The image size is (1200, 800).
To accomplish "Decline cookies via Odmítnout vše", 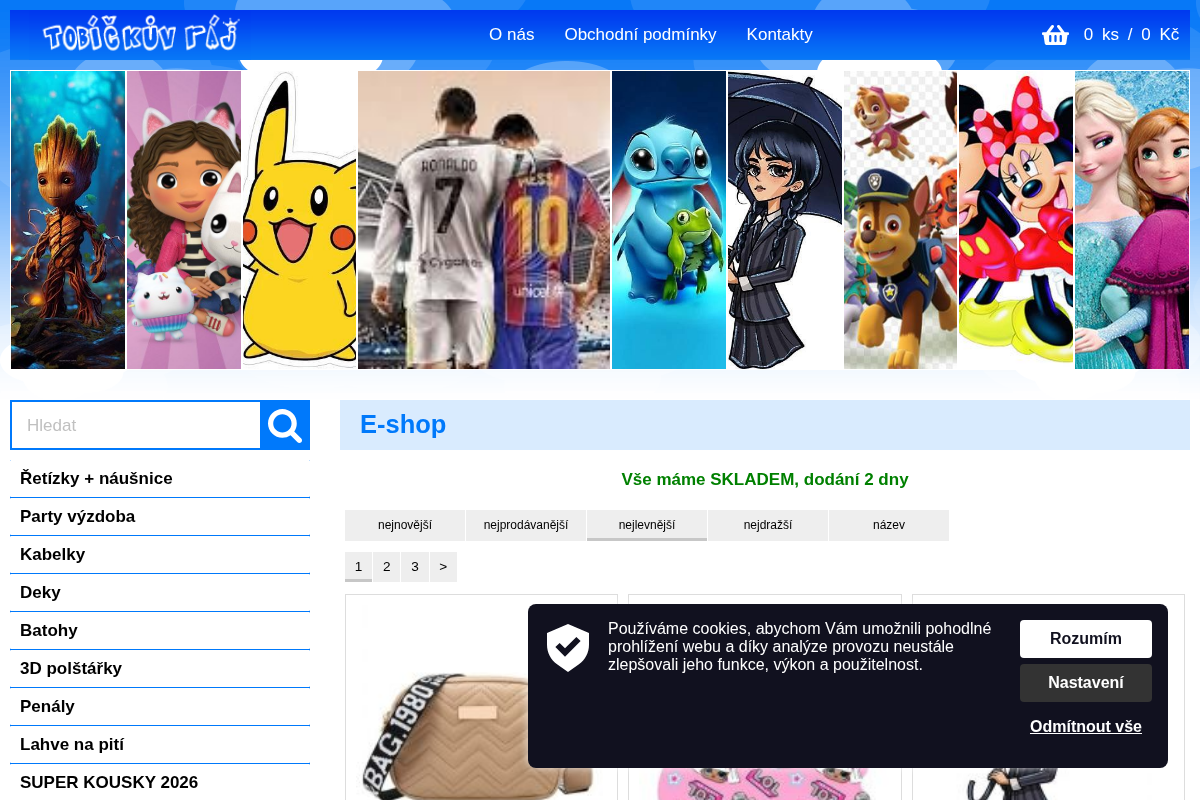I will click(1086, 727).
